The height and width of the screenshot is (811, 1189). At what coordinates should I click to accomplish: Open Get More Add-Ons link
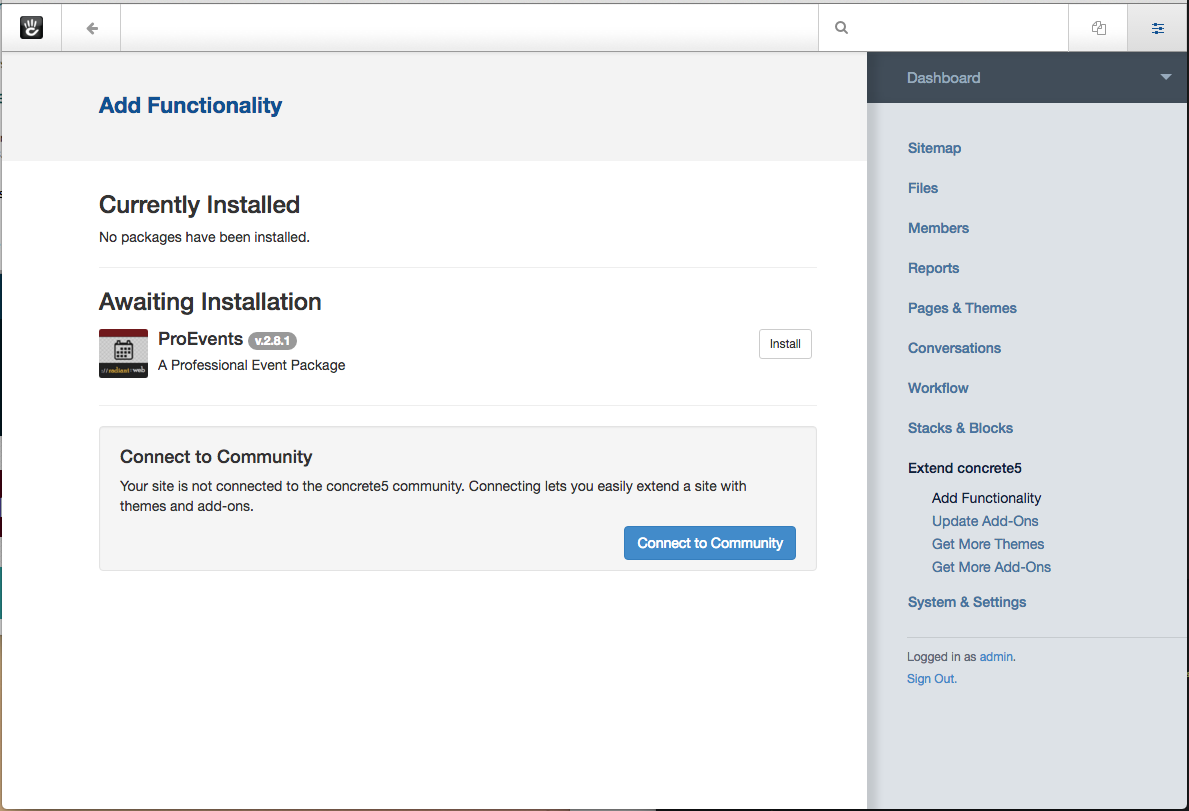(991, 567)
